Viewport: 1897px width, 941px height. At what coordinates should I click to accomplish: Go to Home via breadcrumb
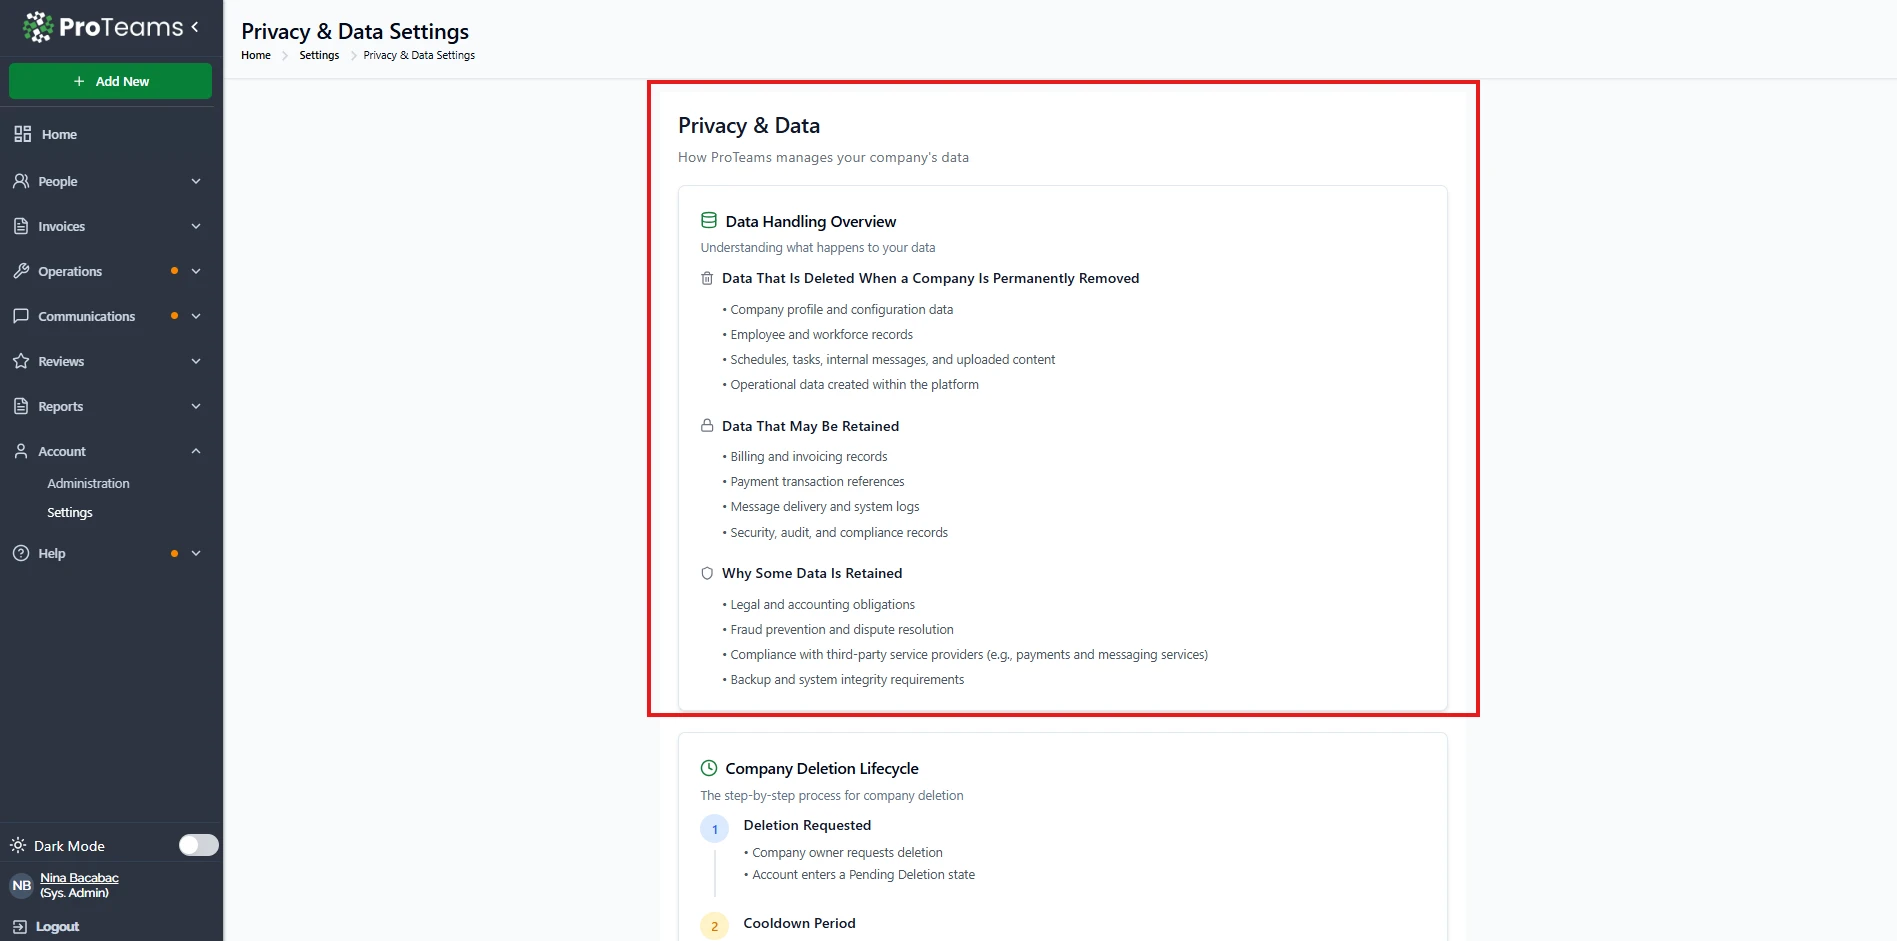click(256, 55)
